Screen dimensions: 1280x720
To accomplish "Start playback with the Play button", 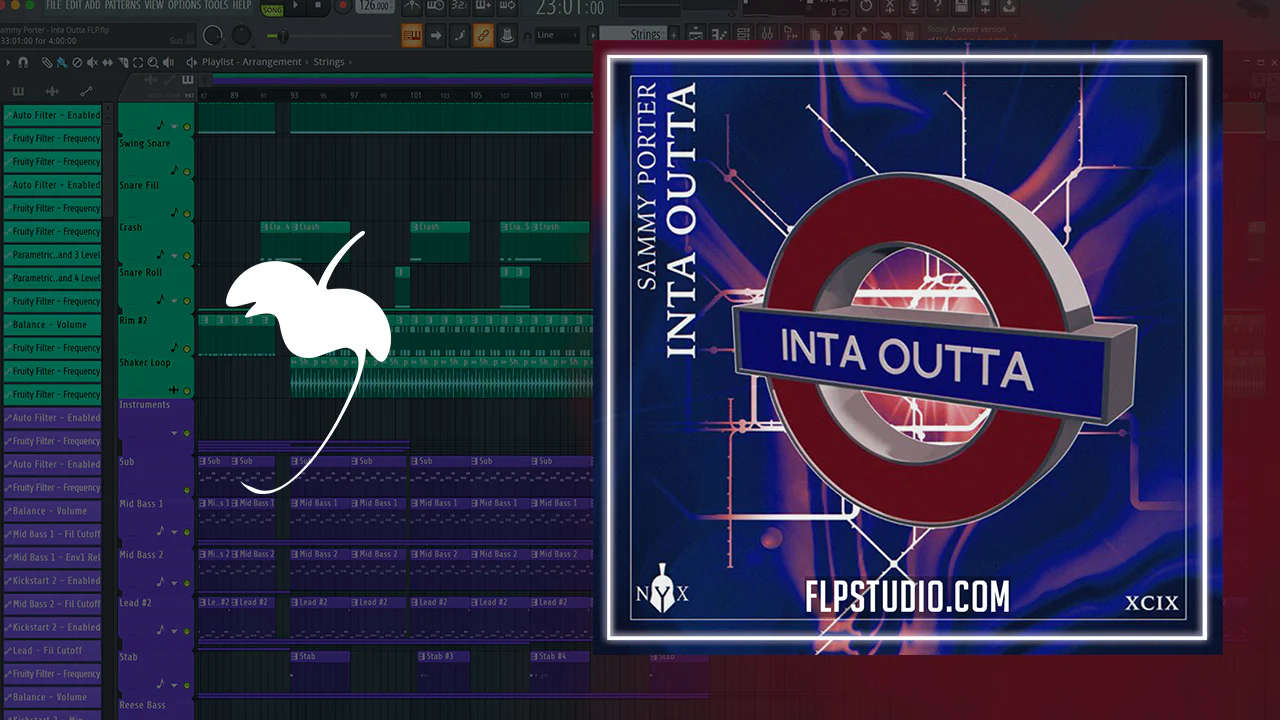I will pos(296,6).
